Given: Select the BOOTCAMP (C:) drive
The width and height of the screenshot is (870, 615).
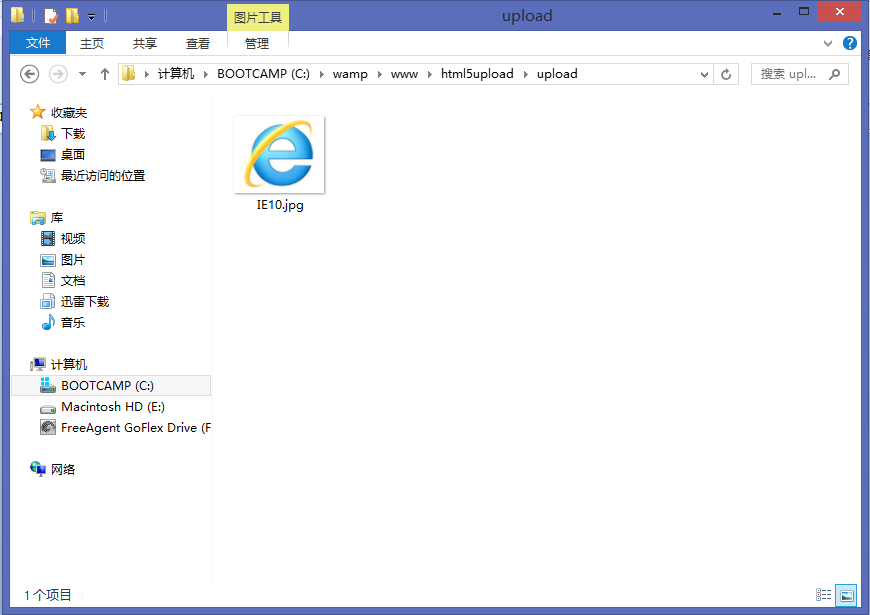Looking at the screenshot, I should click(111, 386).
